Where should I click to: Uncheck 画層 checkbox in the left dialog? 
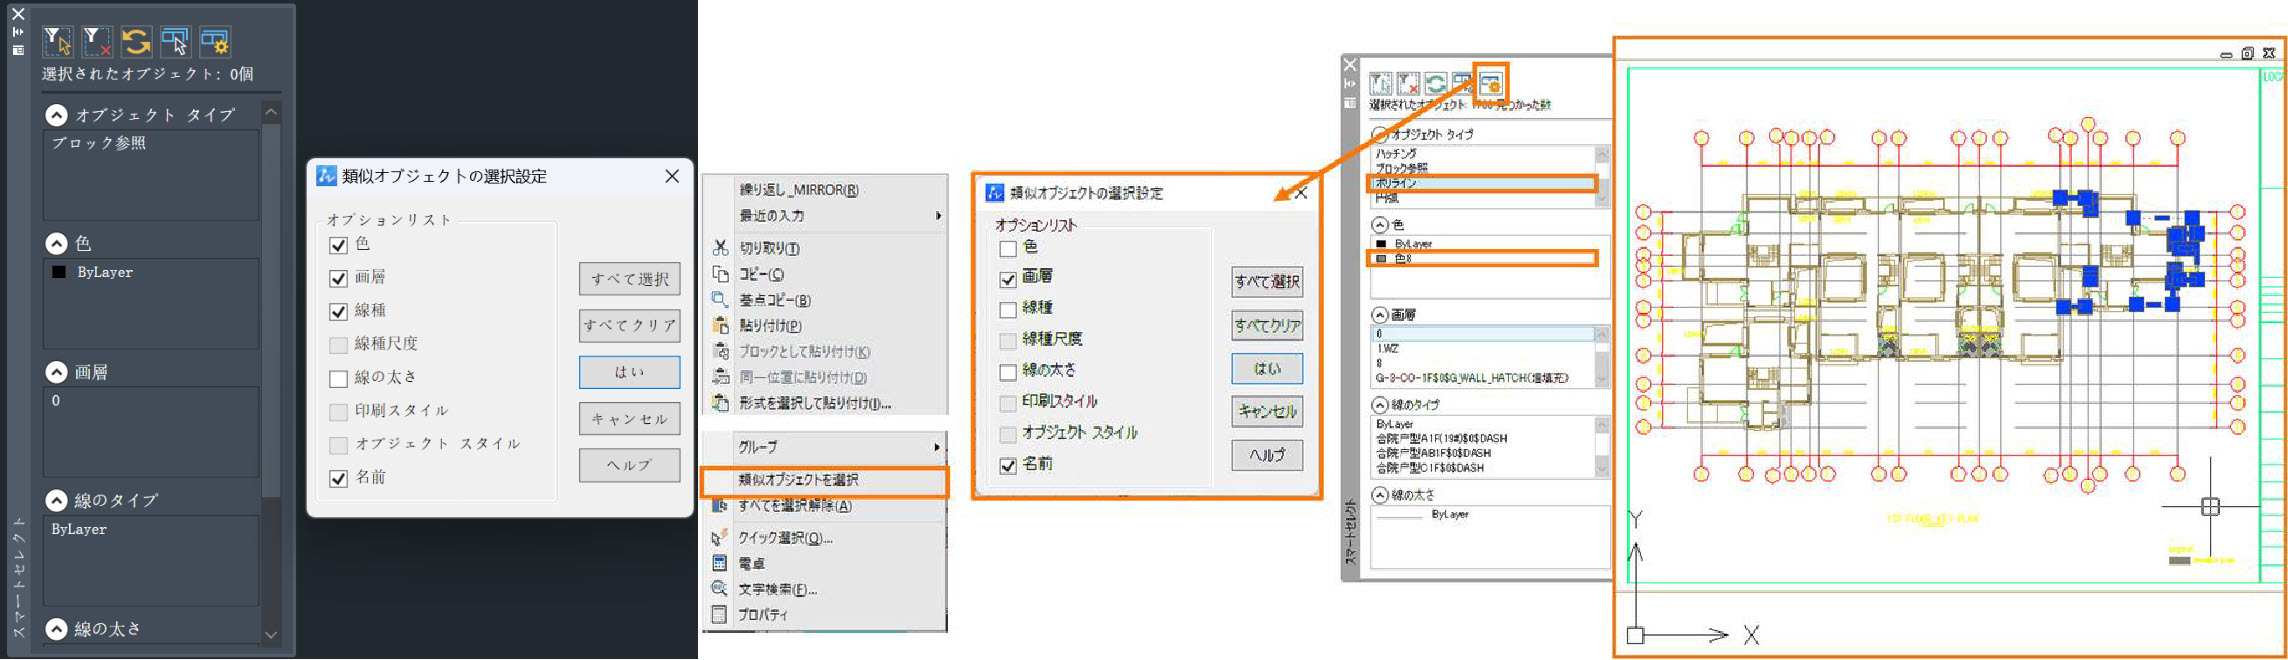coord(338,278)
